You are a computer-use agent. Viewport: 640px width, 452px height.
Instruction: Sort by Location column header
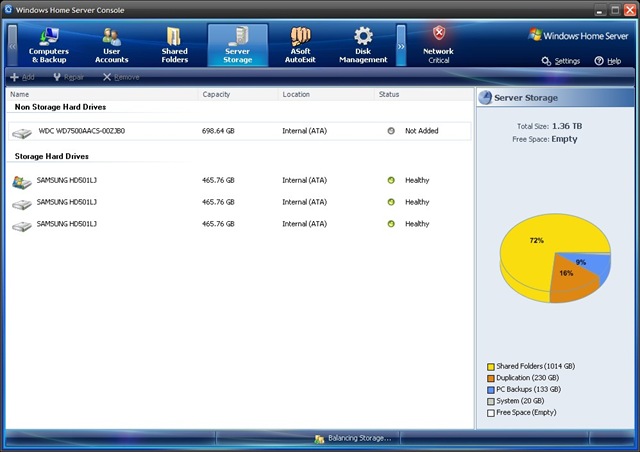pos(326,94)
